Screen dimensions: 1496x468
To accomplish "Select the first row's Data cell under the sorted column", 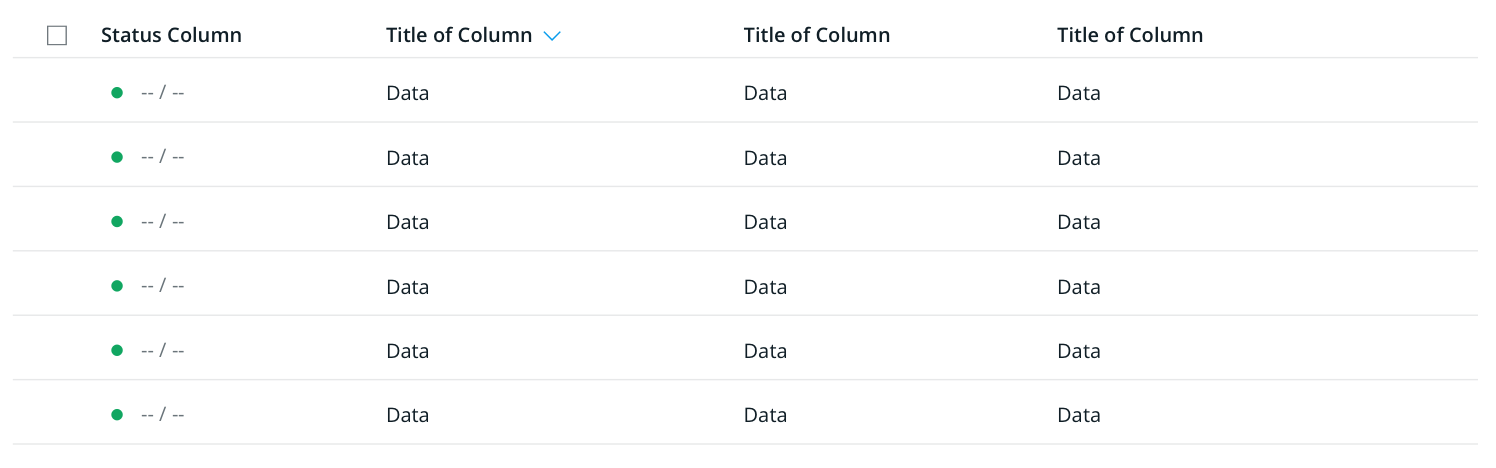I will coord(408,94).
